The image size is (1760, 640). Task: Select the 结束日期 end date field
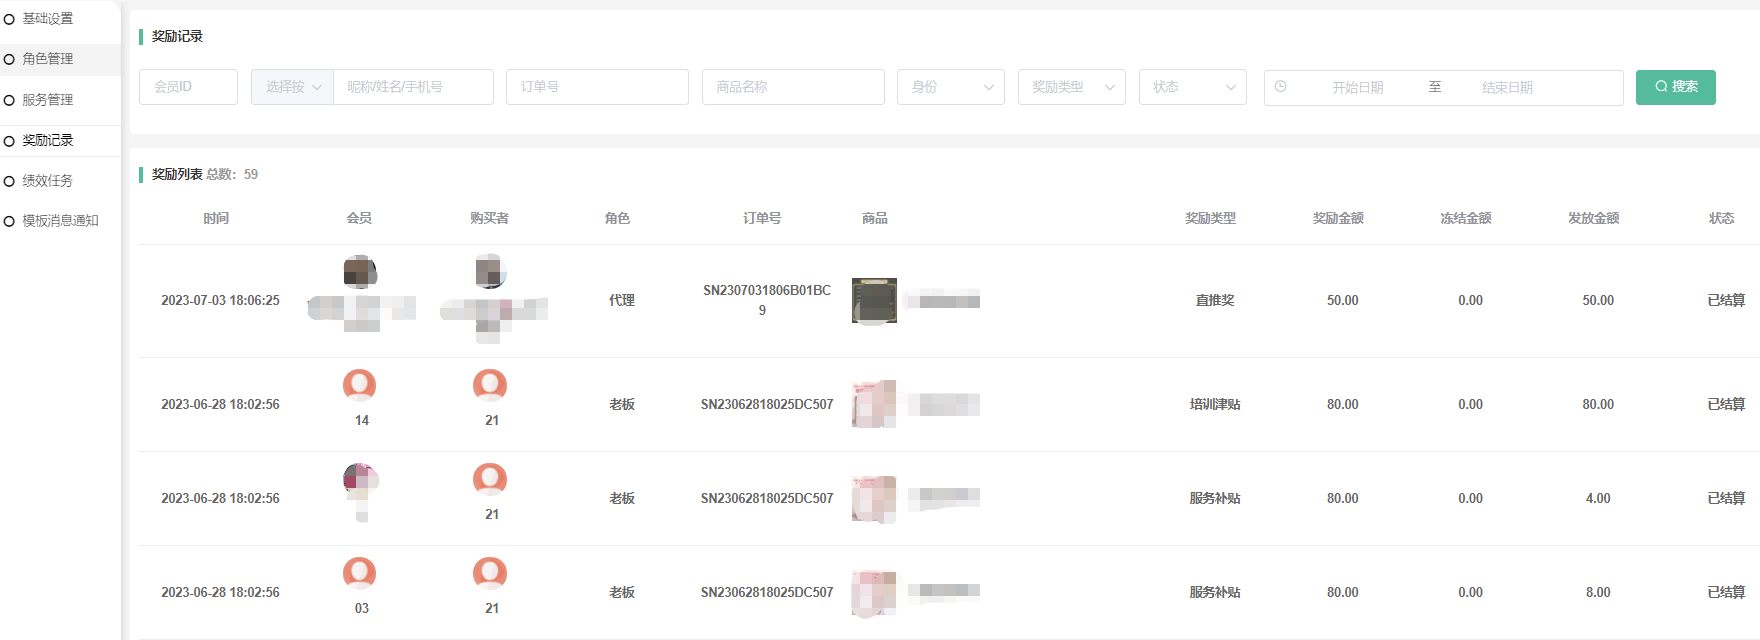(x=1507, y=88)
